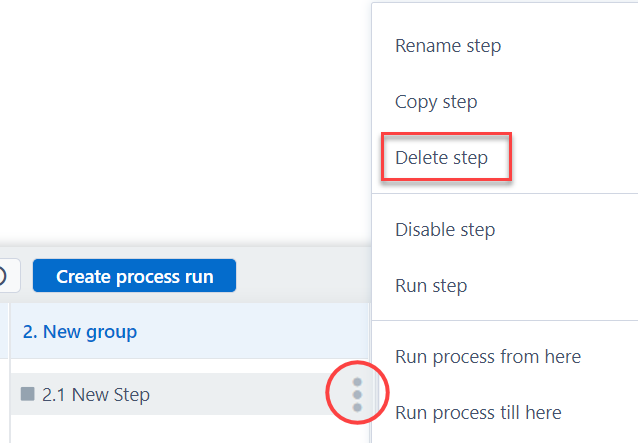
Task: Select the 2.1 New Step row
Action: (x=170, y=394)
